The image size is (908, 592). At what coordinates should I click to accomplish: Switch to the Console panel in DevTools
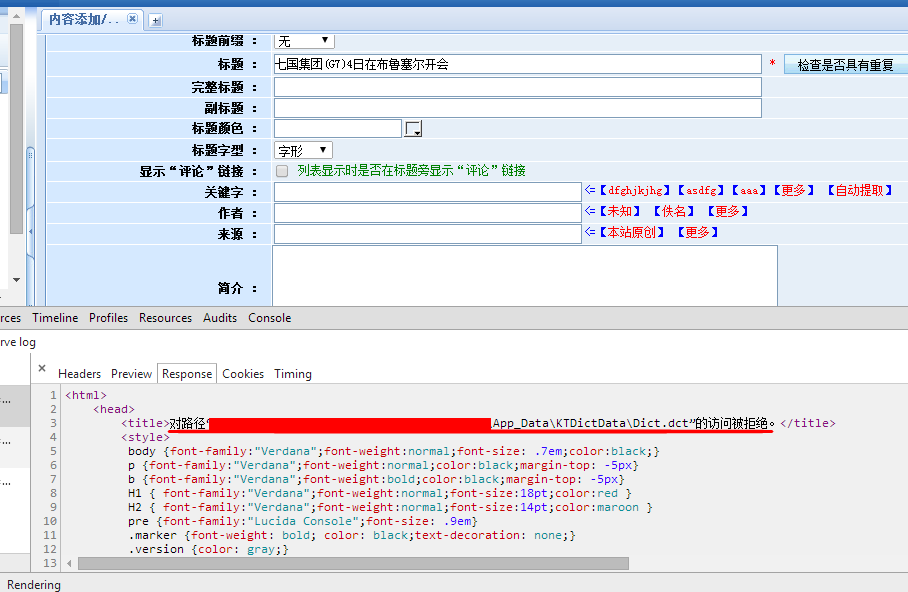click(x=269, y=318)
